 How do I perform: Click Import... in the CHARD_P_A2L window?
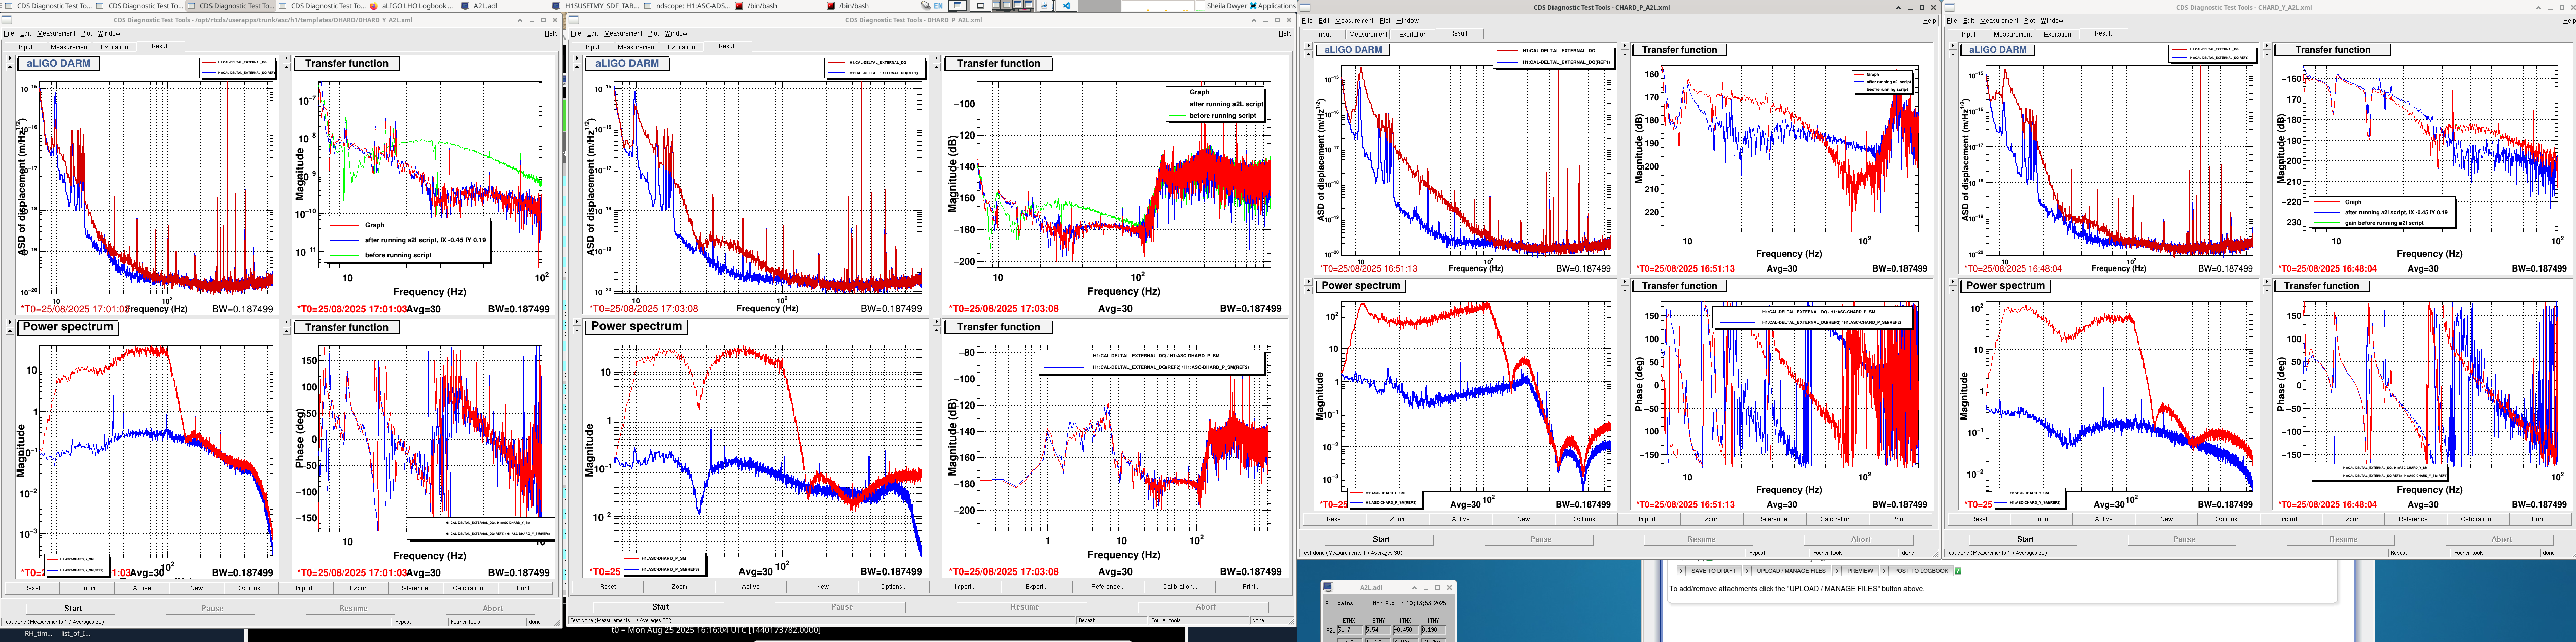[1649, 519]
